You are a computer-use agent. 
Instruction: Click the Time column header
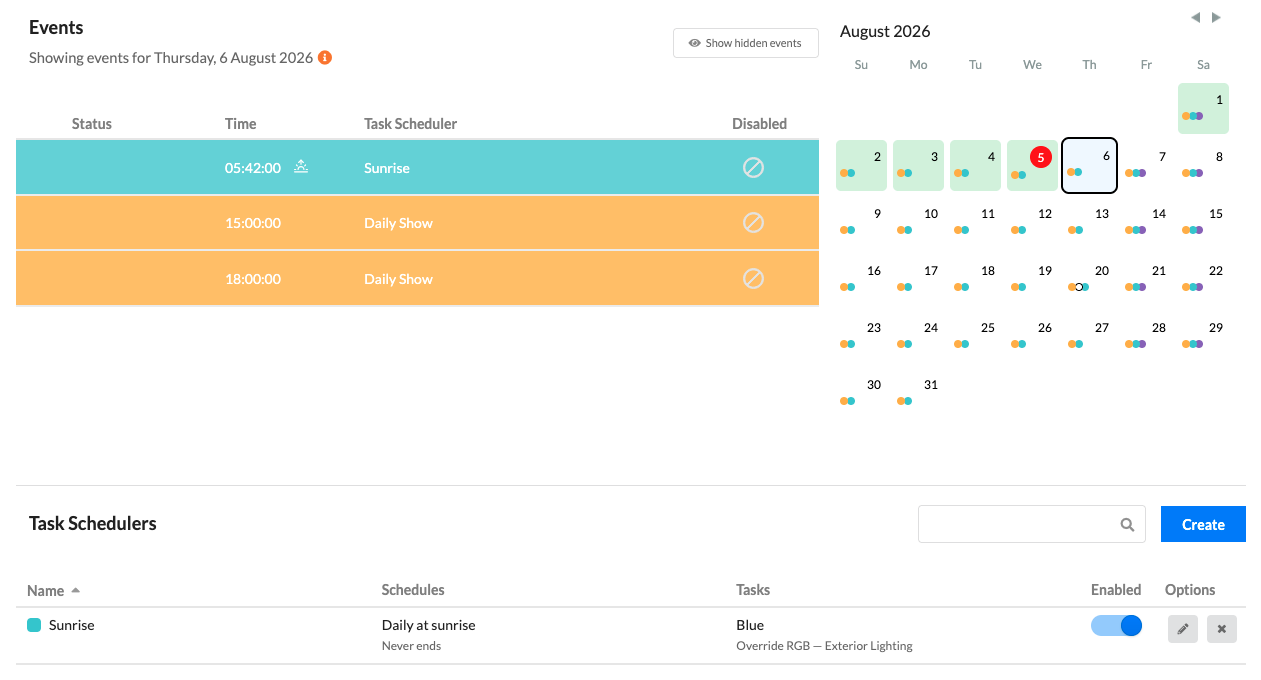click(240, 124)
